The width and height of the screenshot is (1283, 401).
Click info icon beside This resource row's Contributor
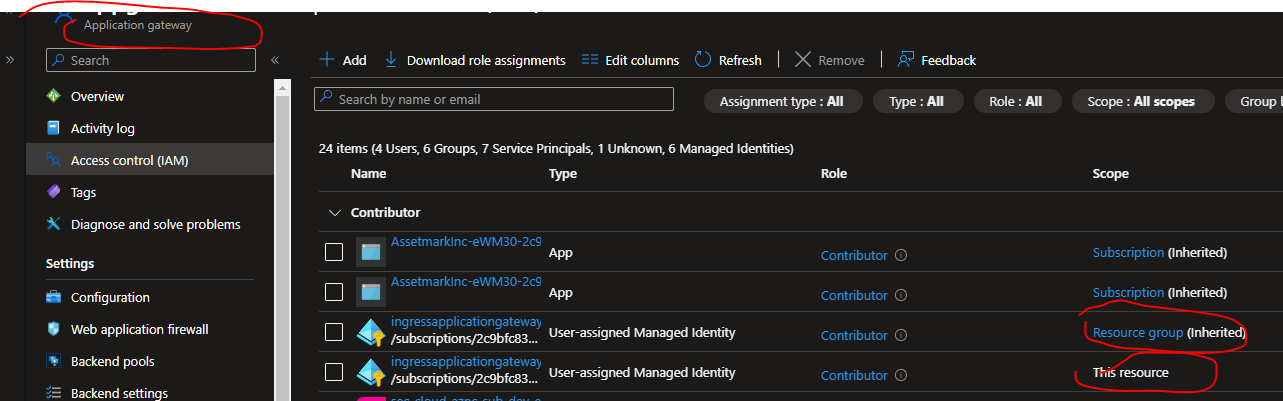point(901,375)
